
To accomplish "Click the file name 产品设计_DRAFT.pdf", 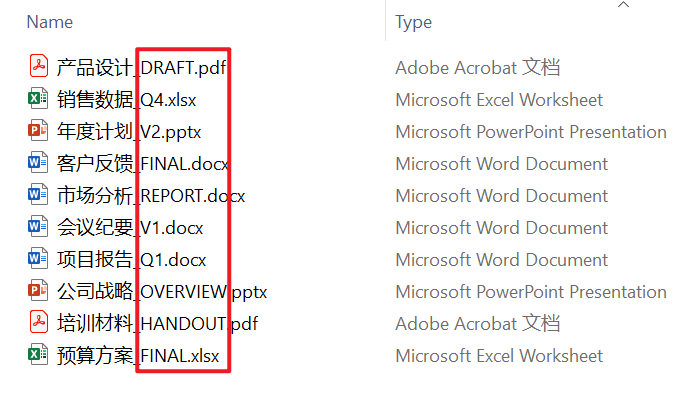I will coord(141,67).
